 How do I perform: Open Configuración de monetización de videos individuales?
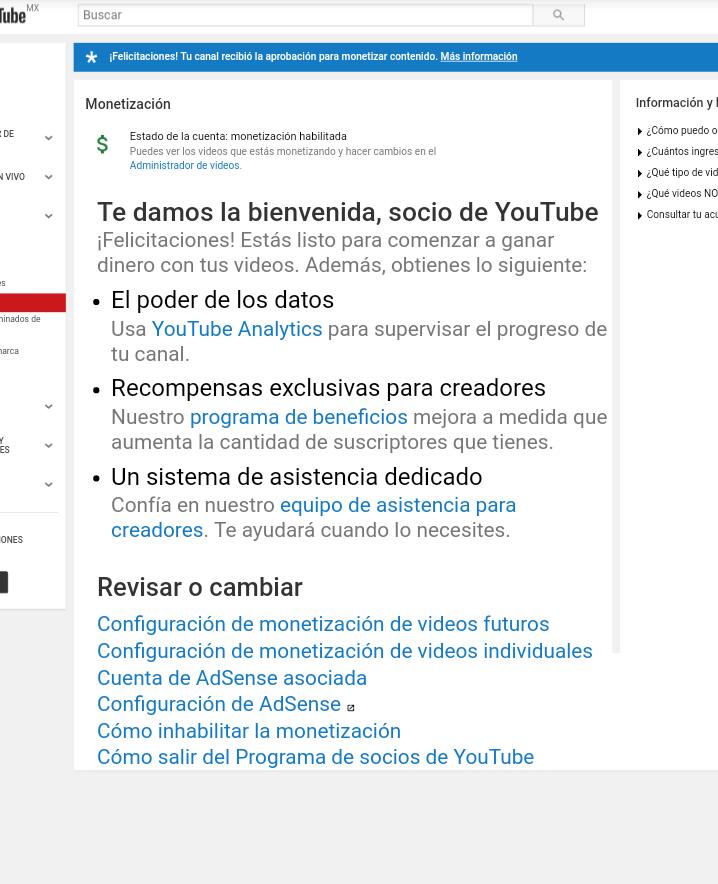pos(345,651)
